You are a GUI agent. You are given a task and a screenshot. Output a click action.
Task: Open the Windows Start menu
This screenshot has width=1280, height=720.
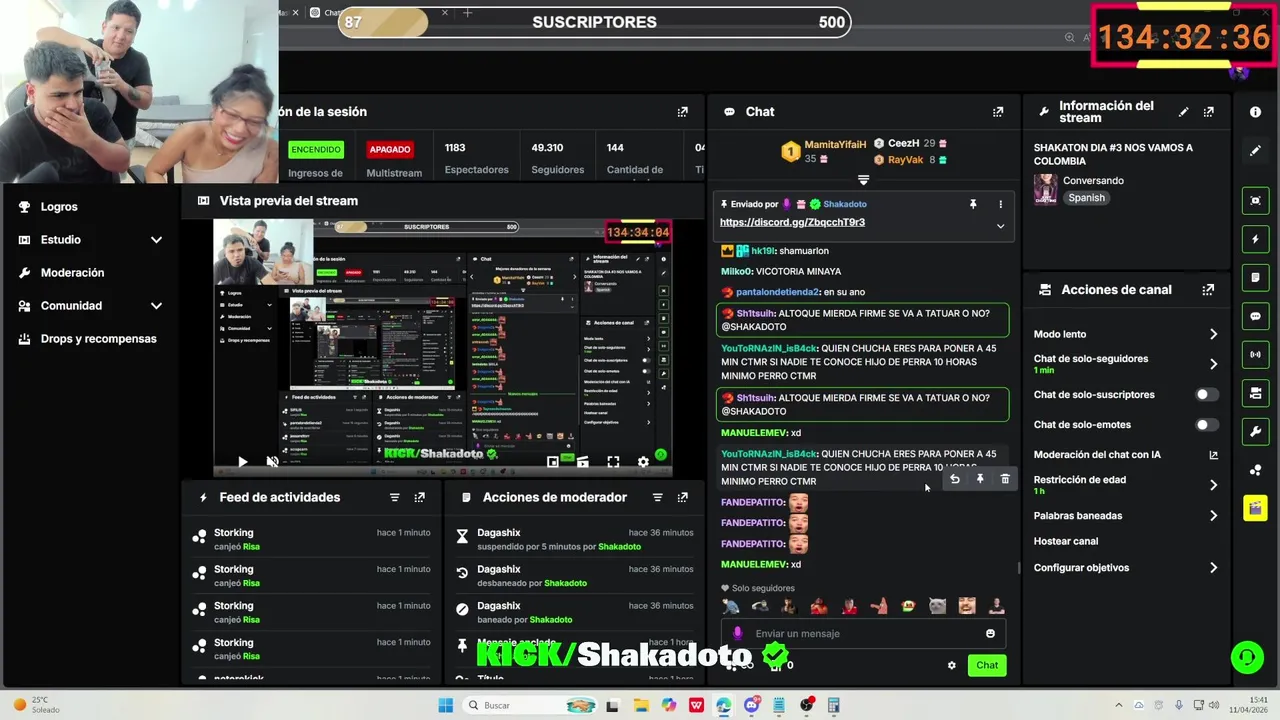(446, 705)
